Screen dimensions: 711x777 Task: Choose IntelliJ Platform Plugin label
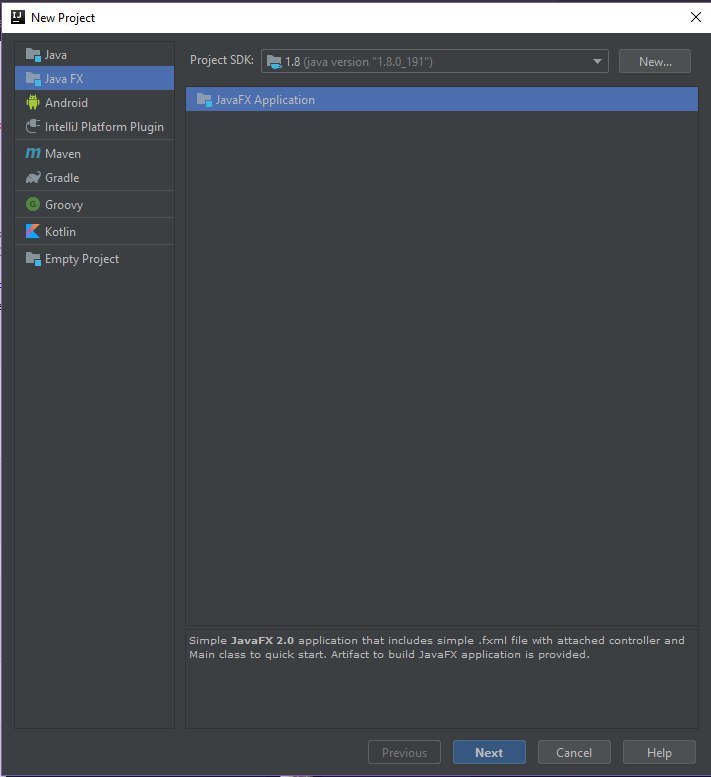pyautogui.click(x=104, y=127)
